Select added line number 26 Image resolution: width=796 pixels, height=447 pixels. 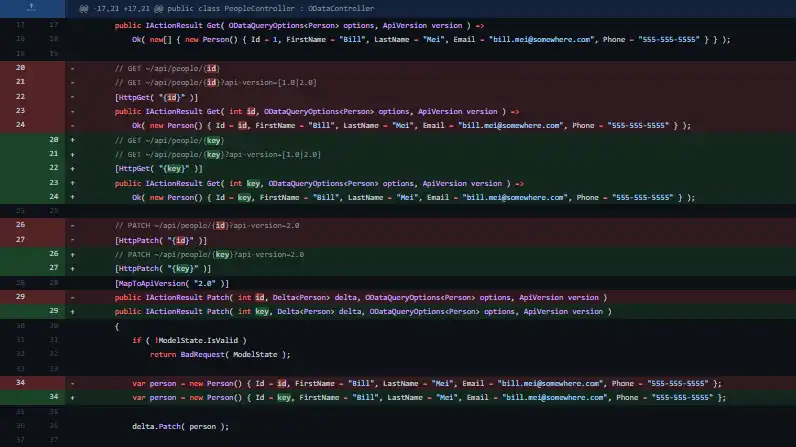coord(54,254)
